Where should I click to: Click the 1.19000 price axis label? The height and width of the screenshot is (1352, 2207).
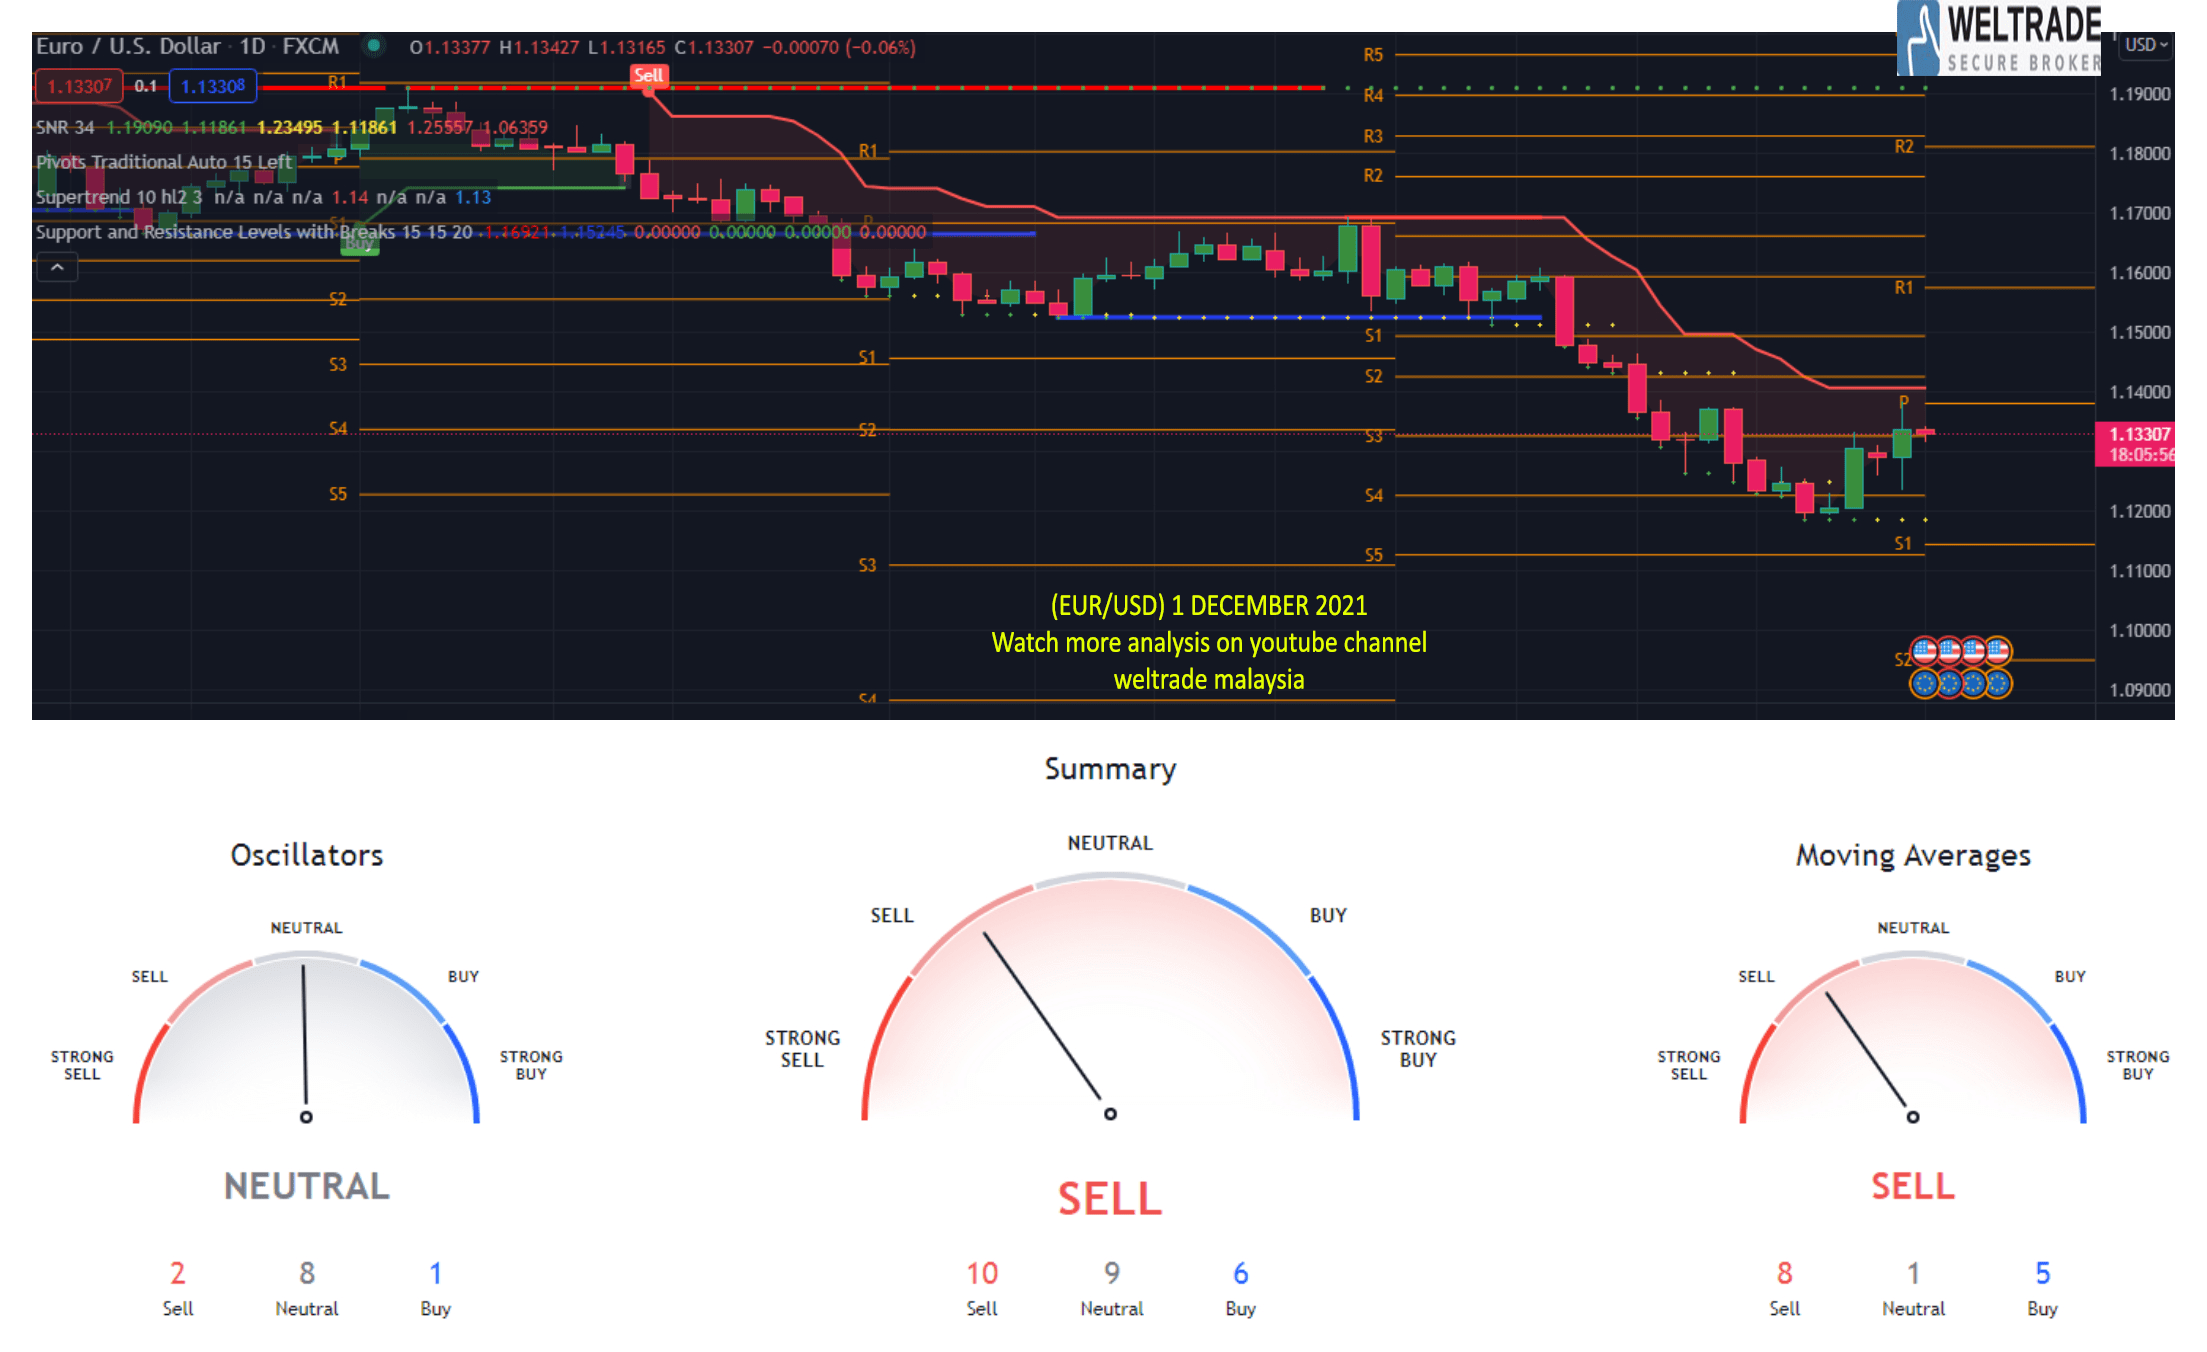pyautogui.click(x=2139, y=94)
